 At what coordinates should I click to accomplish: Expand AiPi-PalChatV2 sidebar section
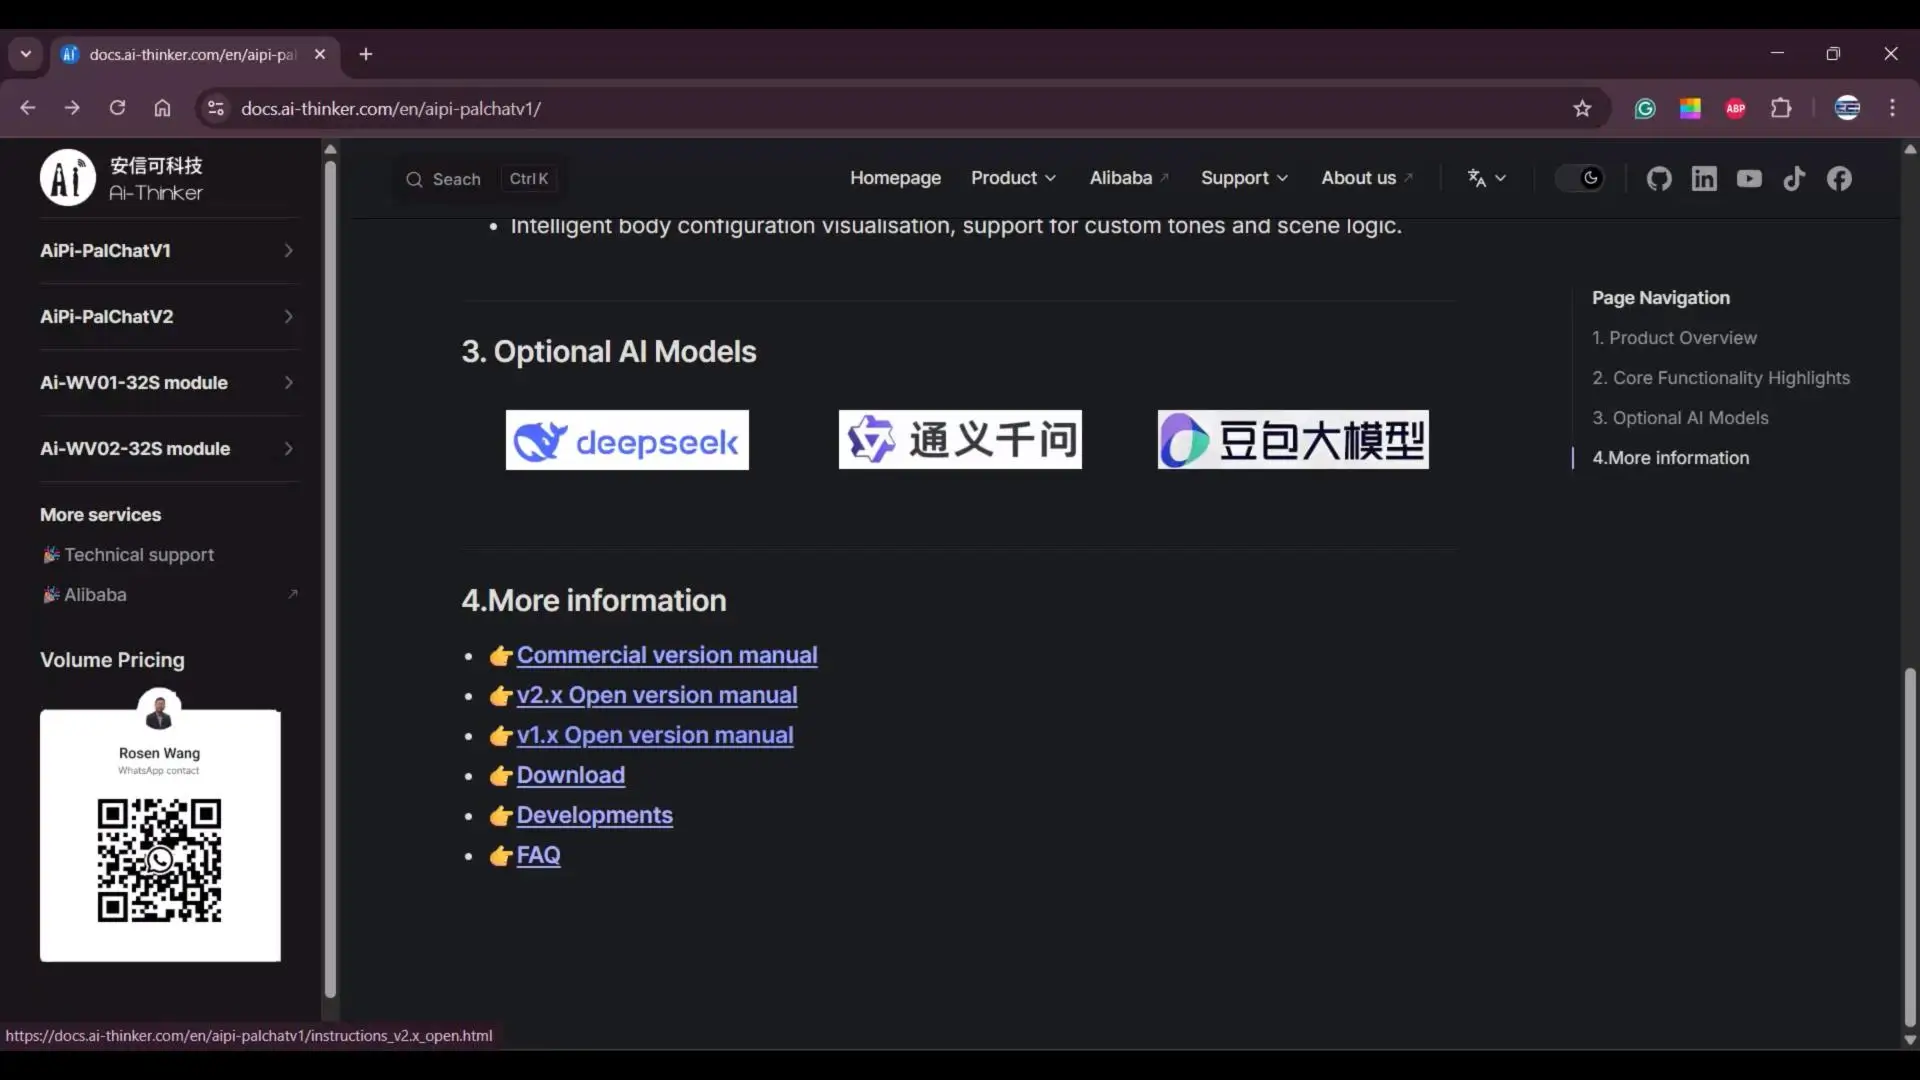pos(168,317)
